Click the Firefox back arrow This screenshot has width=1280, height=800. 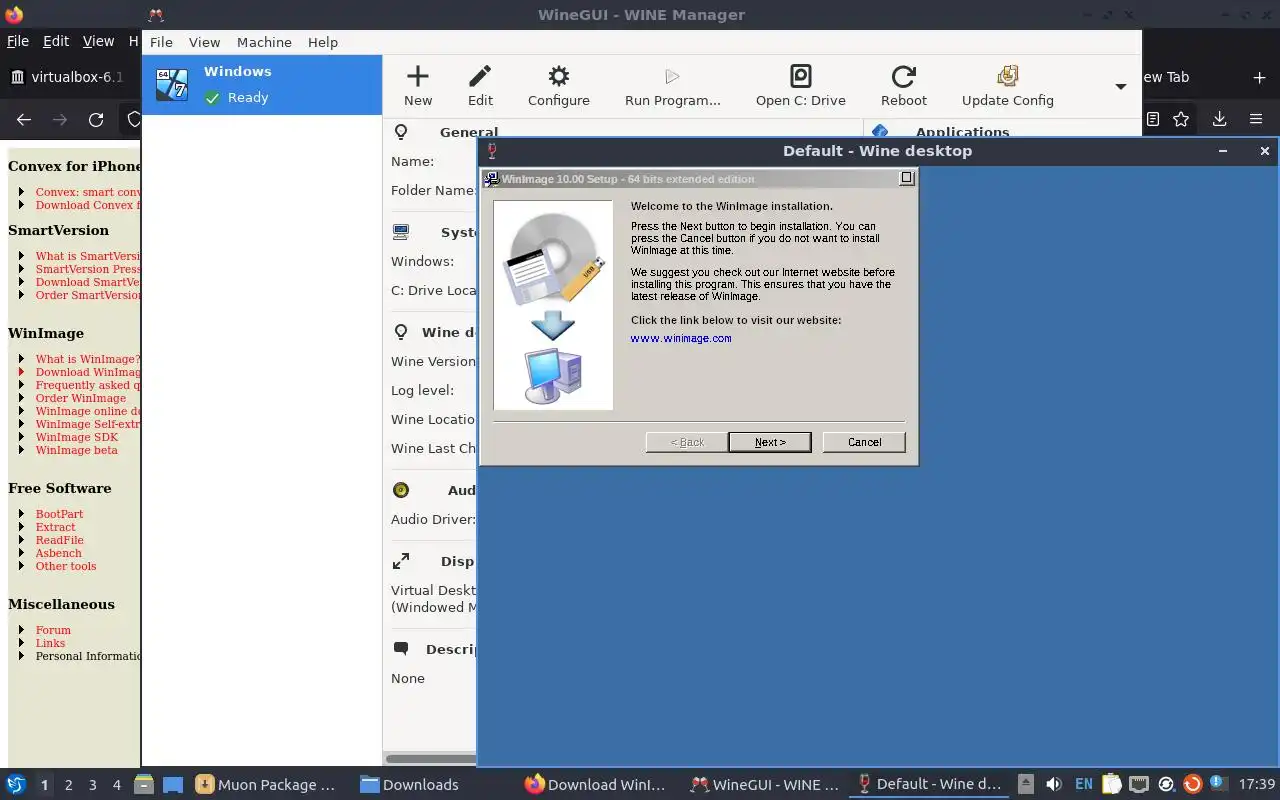[x=24, y=119]
